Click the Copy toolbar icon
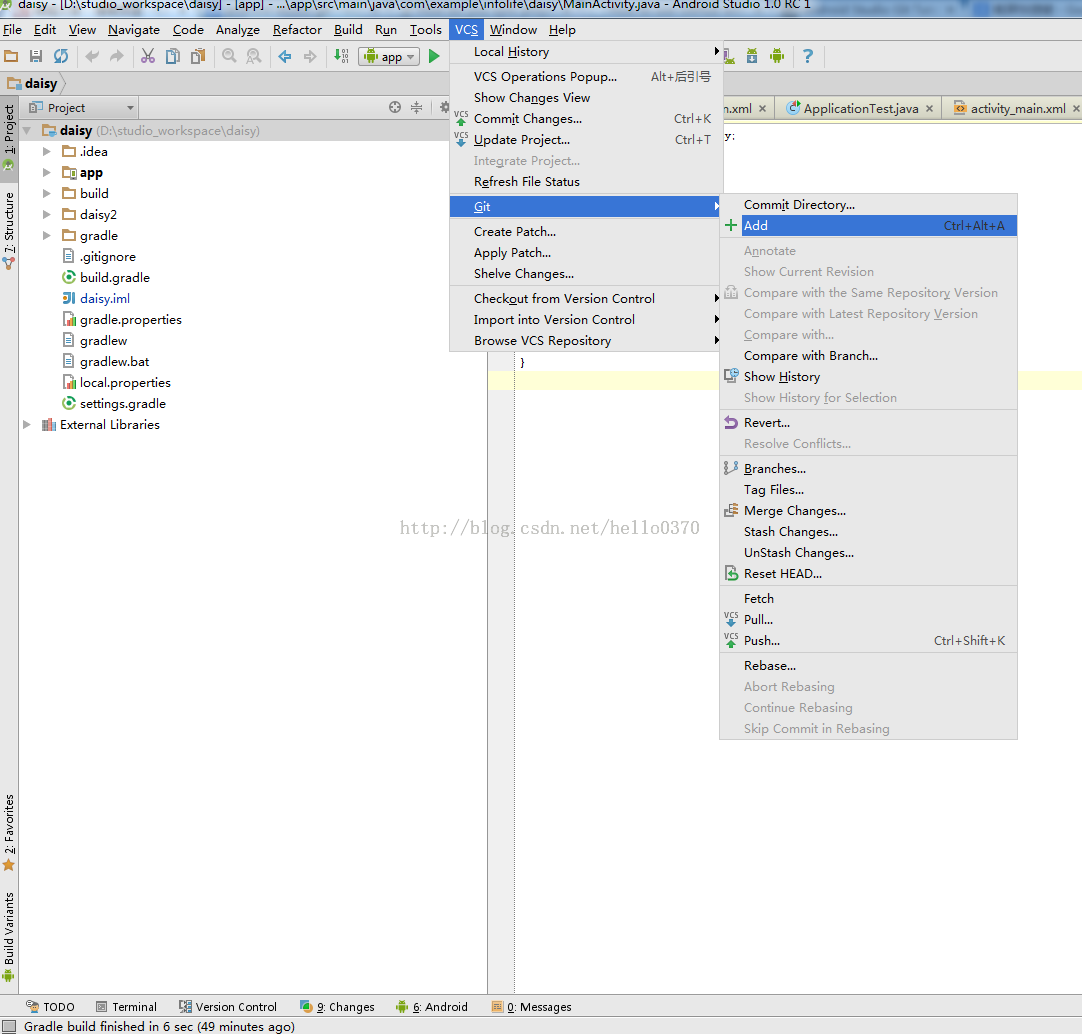The height and width of the screenshot is (1034, 1082). point(173,56)
